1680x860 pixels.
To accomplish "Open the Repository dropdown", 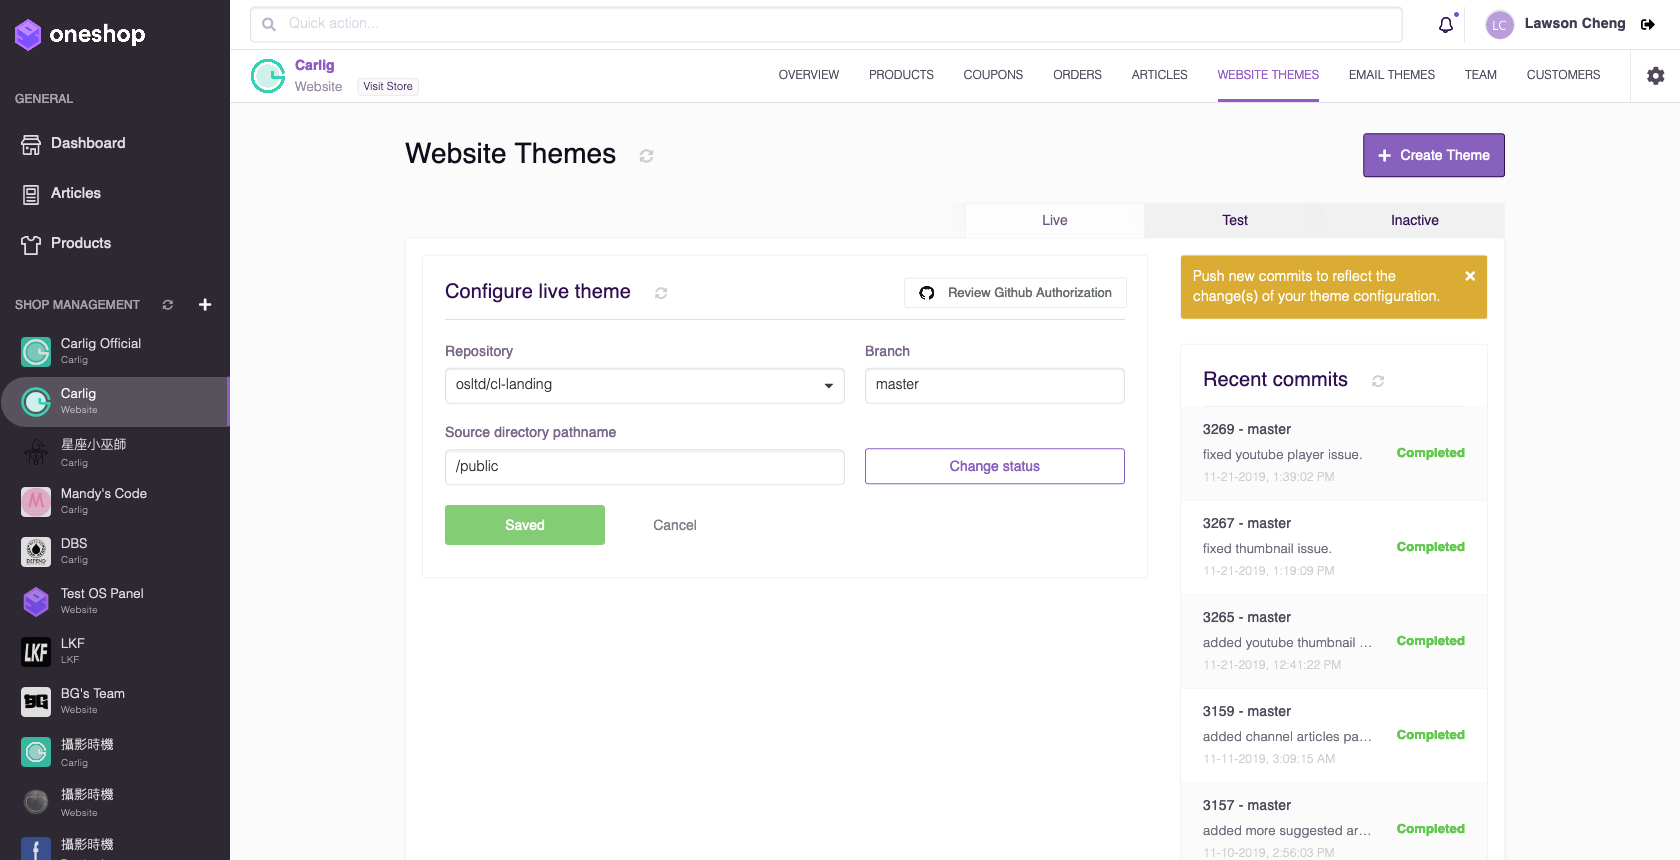I will pyautogui.click(x=645, y=386).
